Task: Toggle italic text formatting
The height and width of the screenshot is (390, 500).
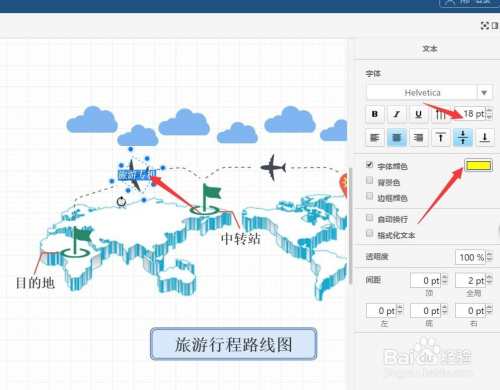Action: coord(396,114)
